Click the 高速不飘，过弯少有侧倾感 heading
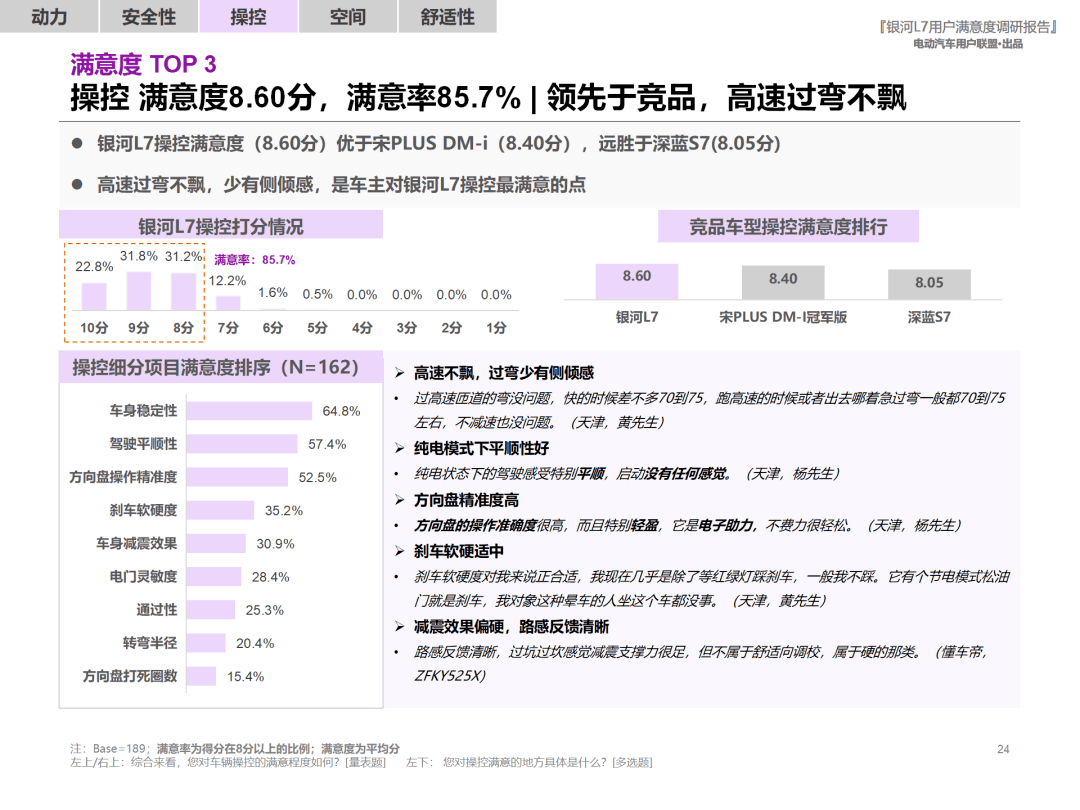Image resolution: width=1080 pixels, height=810 pixels. [503, 373]
